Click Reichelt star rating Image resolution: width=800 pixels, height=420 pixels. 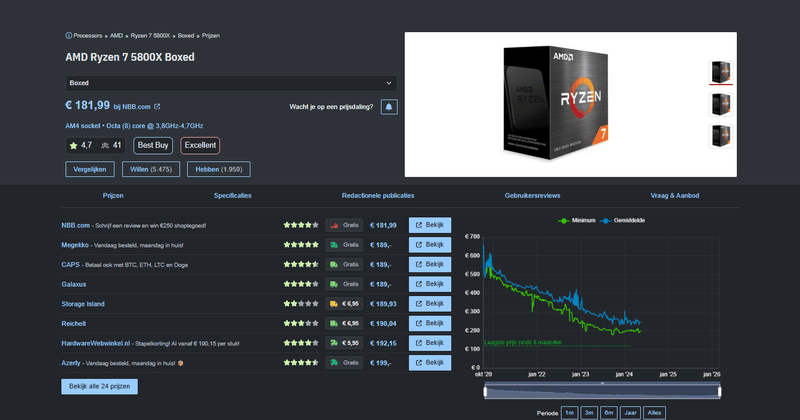(x=301, y=324)
